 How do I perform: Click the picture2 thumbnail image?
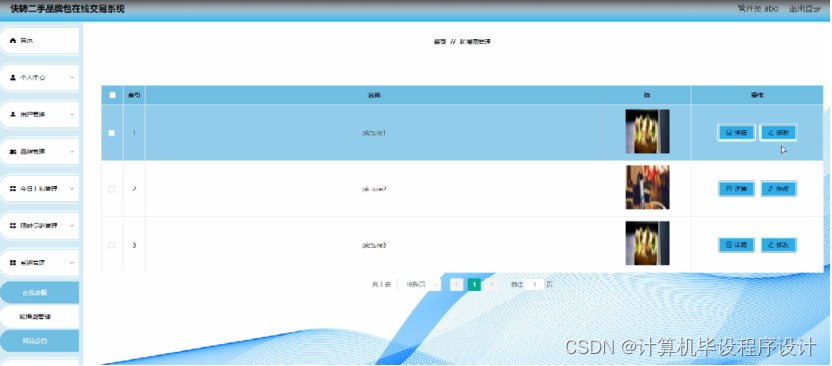coord(647,187)
